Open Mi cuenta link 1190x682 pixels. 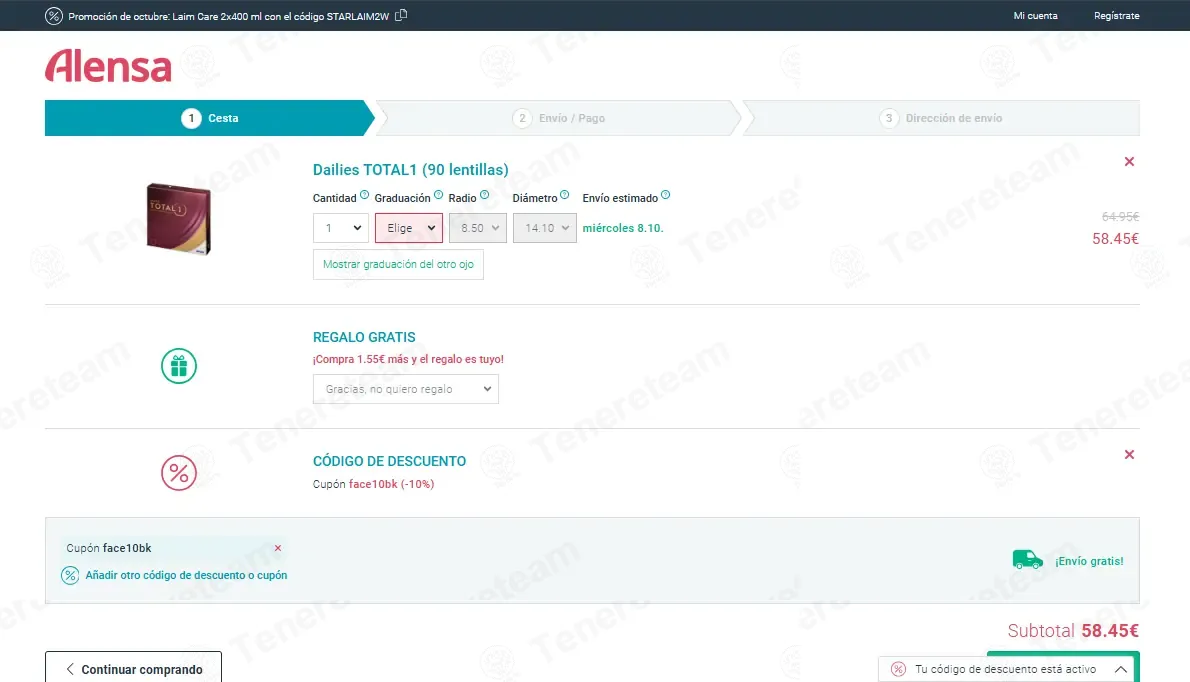(1035, 16)
